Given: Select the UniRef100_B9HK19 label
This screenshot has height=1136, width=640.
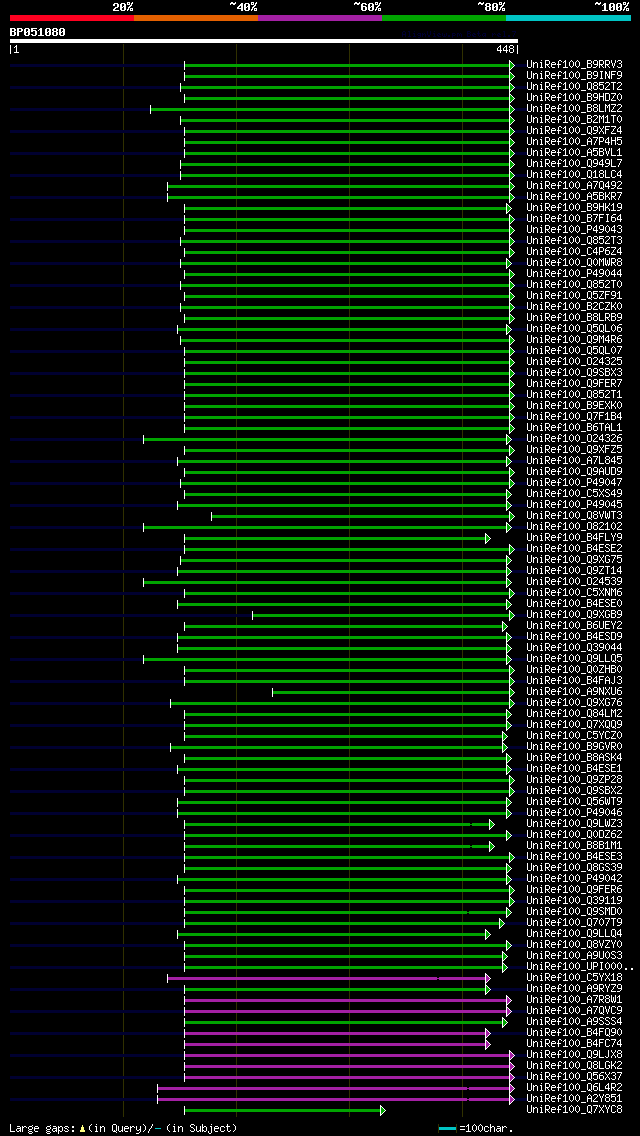Looking at the screenshot, I should click(574, 207).
